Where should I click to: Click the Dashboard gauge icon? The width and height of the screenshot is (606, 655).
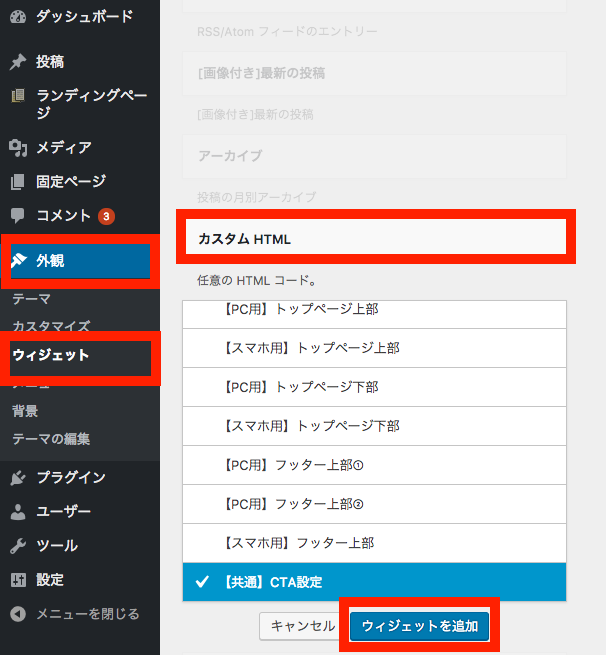pos(18,17)
